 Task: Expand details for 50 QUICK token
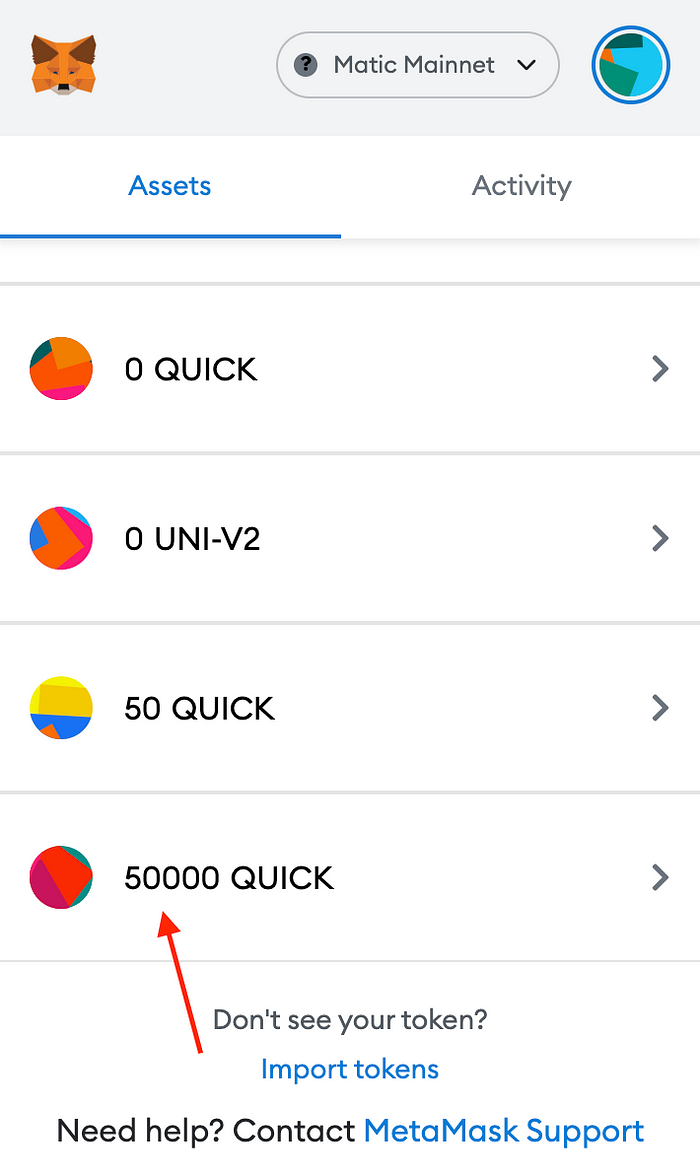tap(661, 708)
